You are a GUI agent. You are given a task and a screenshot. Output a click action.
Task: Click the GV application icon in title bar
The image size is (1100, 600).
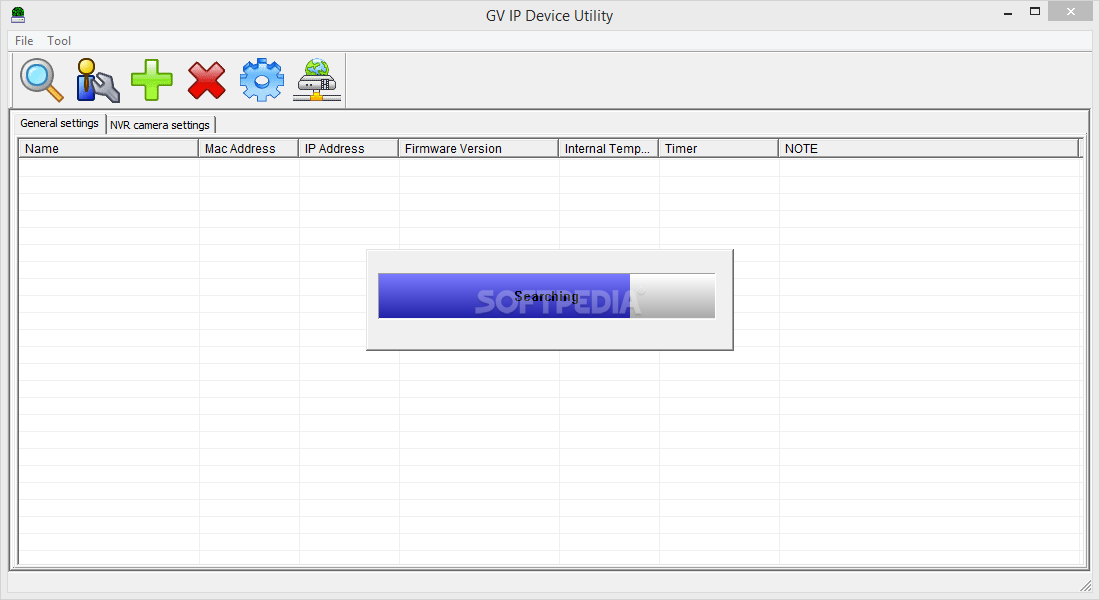[18, 15]
